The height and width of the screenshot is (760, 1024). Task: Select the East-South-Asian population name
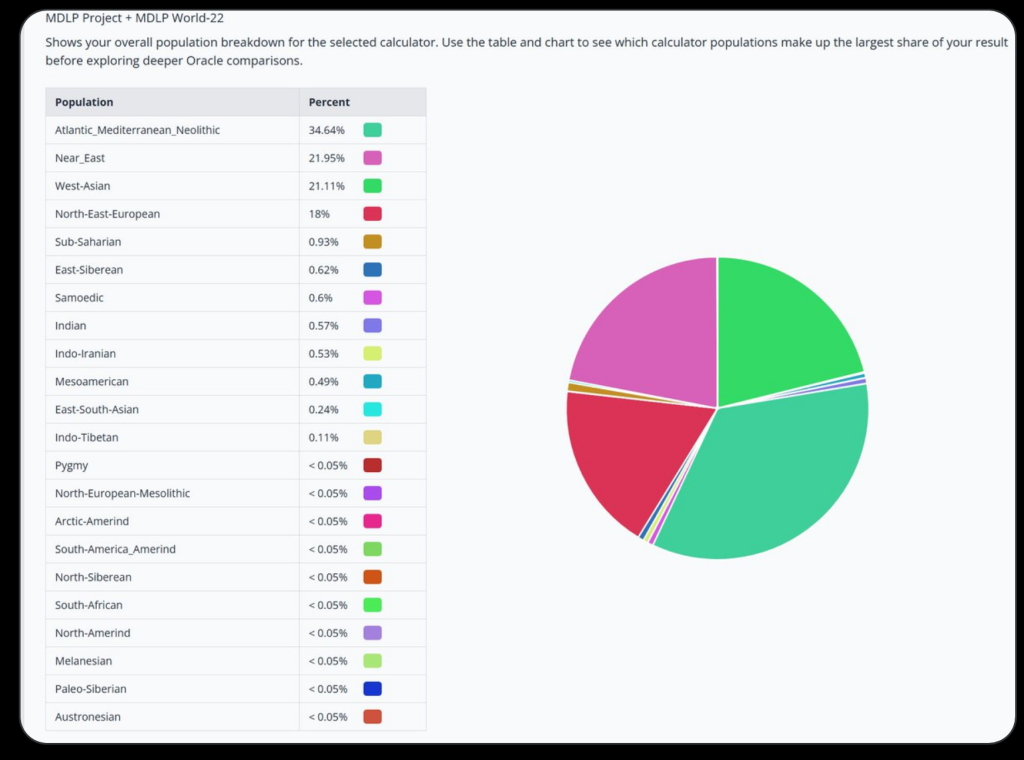(97, 409)
